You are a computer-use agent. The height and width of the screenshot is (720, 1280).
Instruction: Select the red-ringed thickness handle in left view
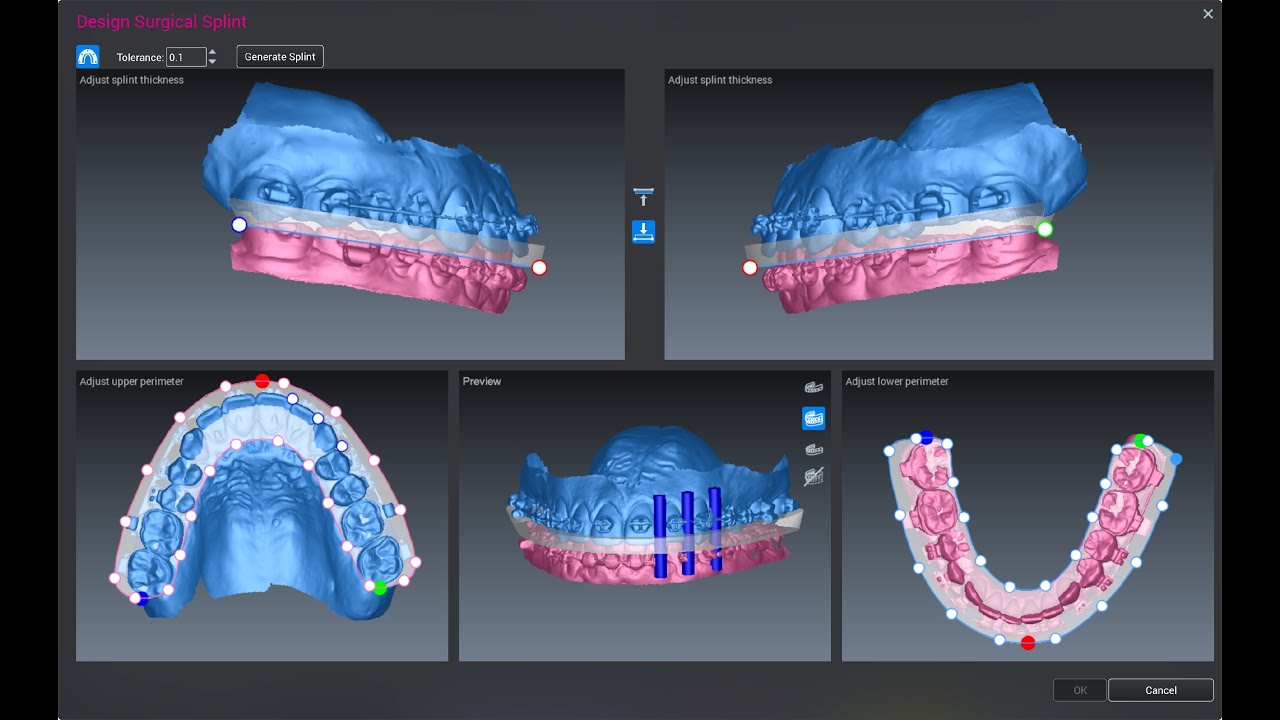tap(539, 267)
